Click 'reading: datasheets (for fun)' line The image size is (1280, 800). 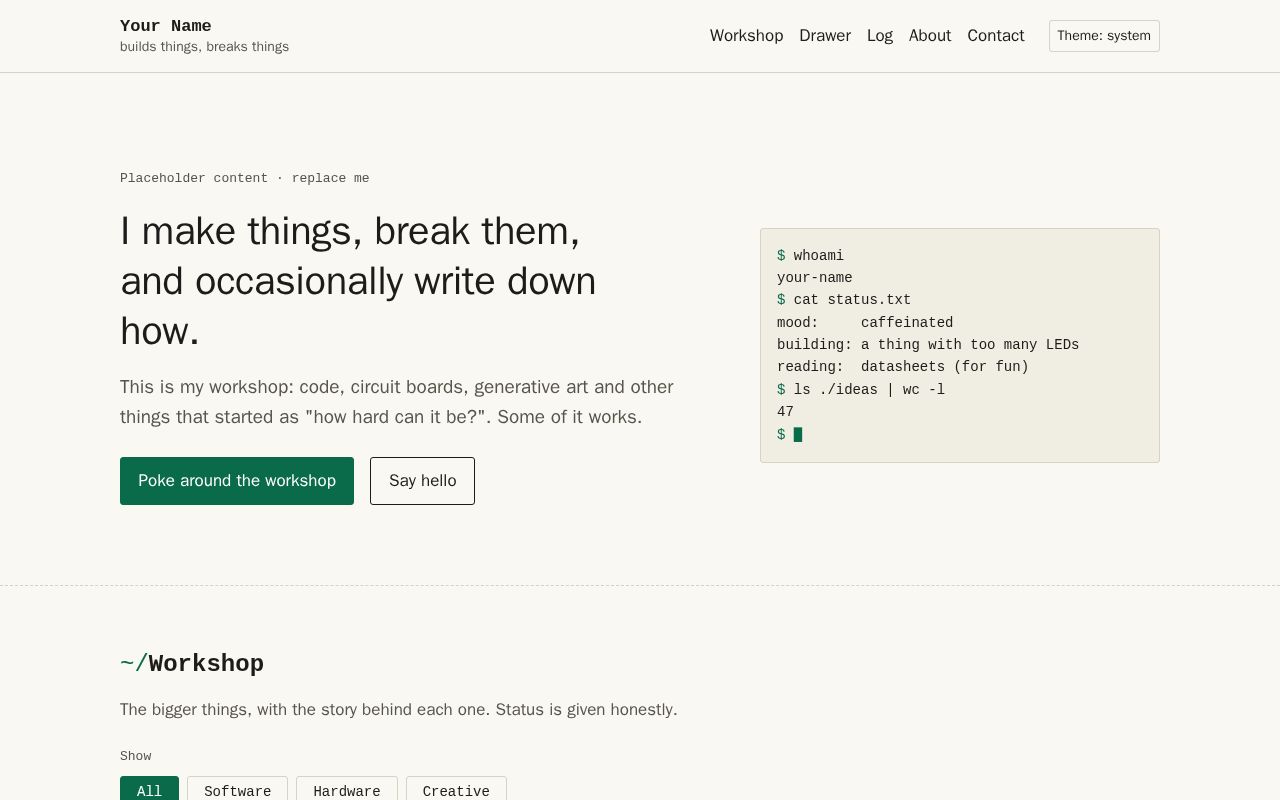pos(903,367)
